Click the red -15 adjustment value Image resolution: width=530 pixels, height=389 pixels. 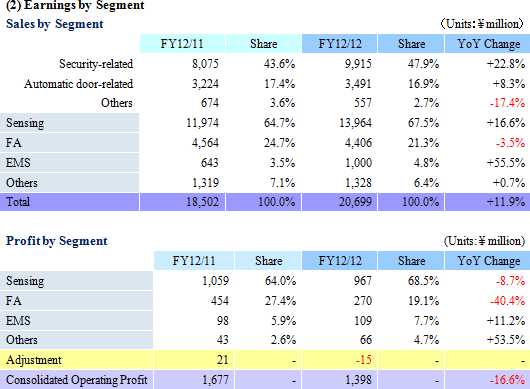(x=364, y=360)
